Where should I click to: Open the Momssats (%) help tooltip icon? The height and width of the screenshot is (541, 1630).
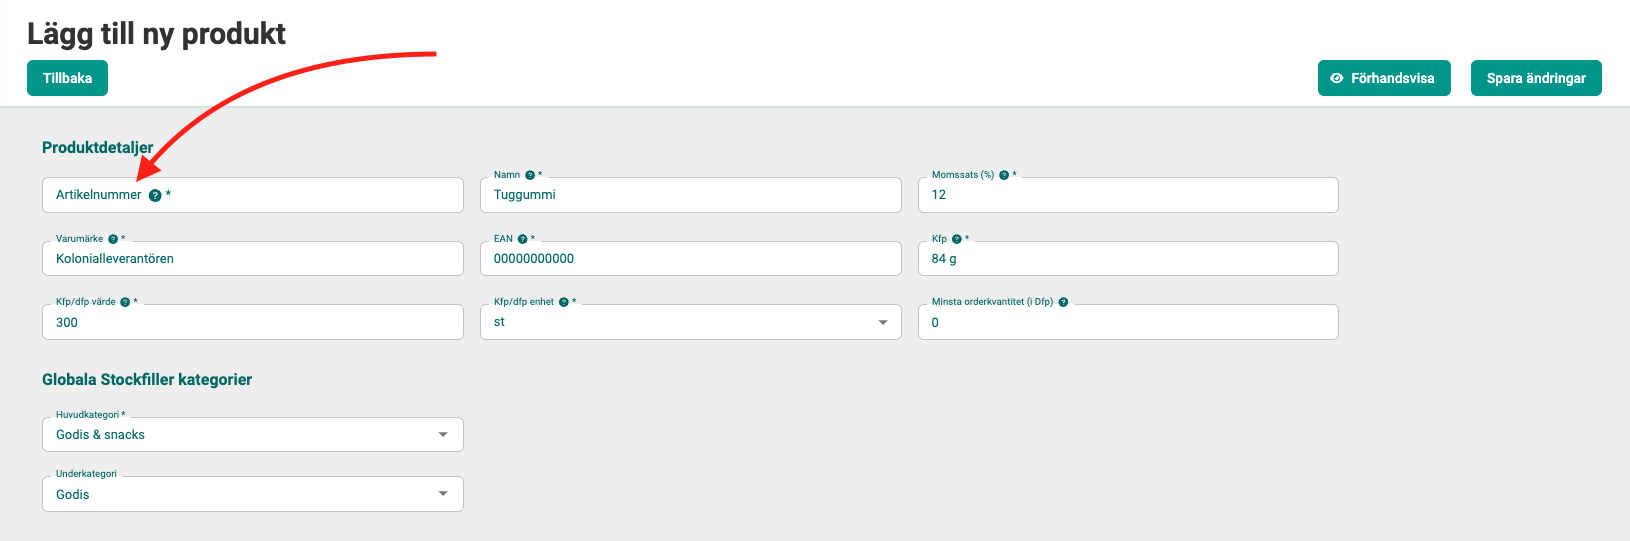click(x=1004, y=175)
